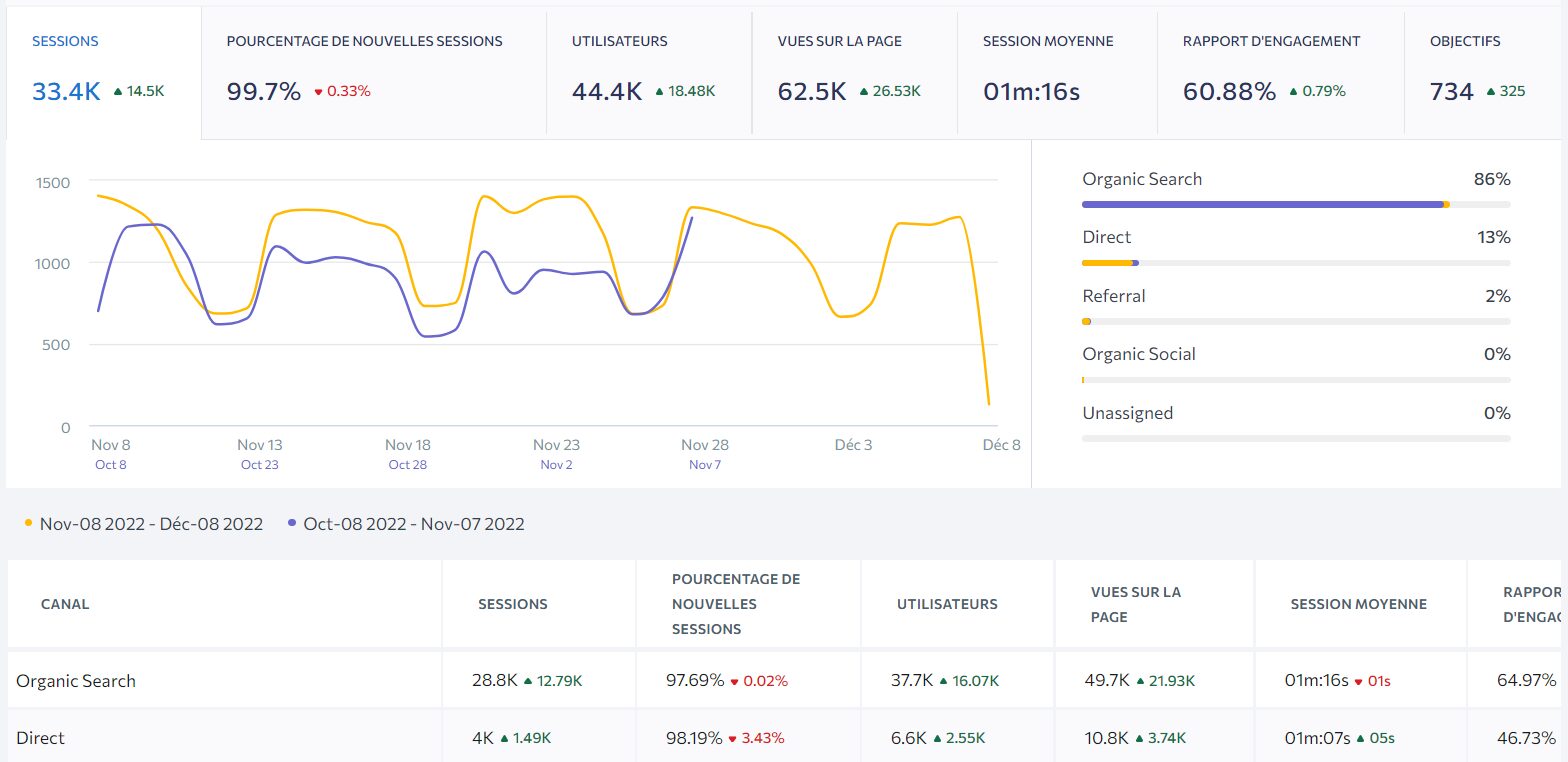Click the up arrow next to 26.53K
Viewport: 1568px width, 762px height.
(x=864, y=92)
